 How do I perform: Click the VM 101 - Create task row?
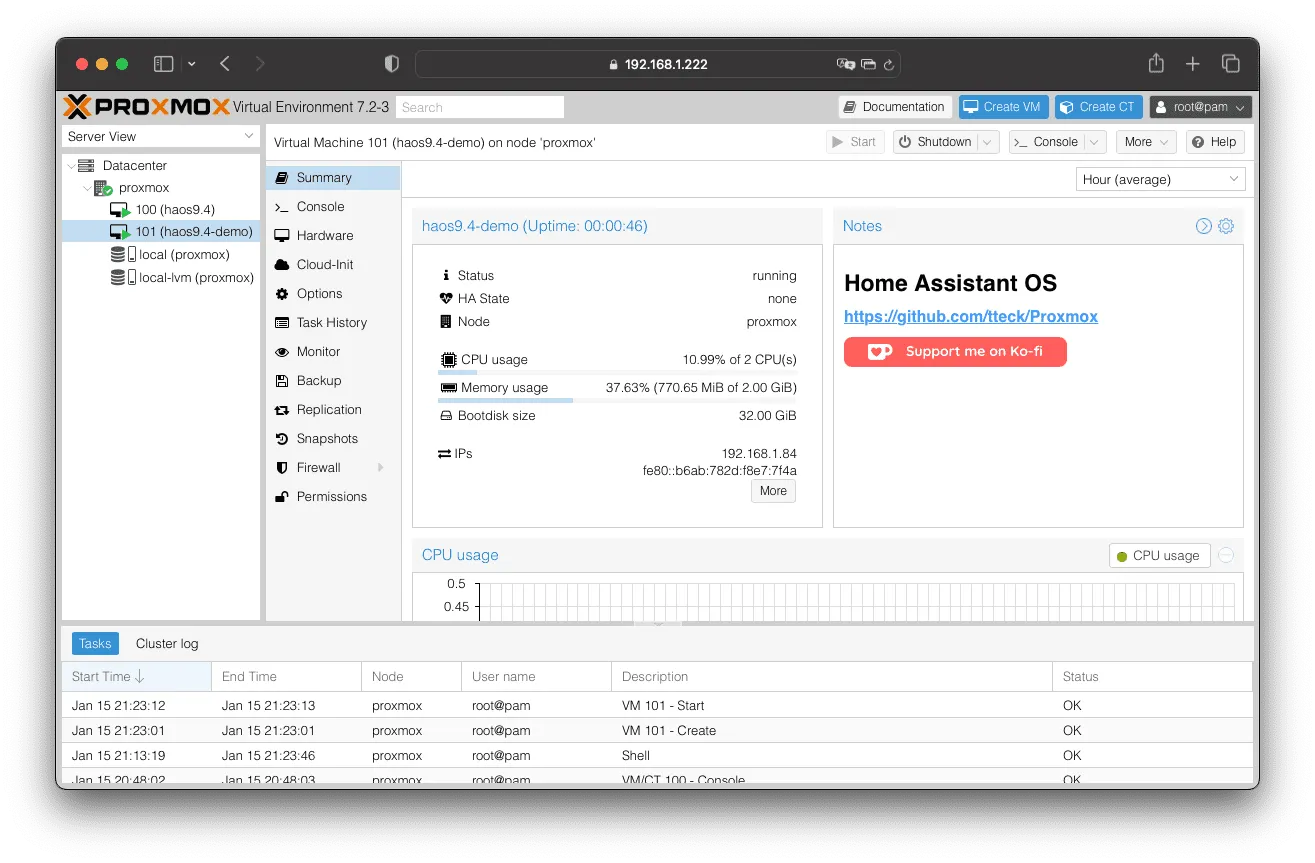657,731
